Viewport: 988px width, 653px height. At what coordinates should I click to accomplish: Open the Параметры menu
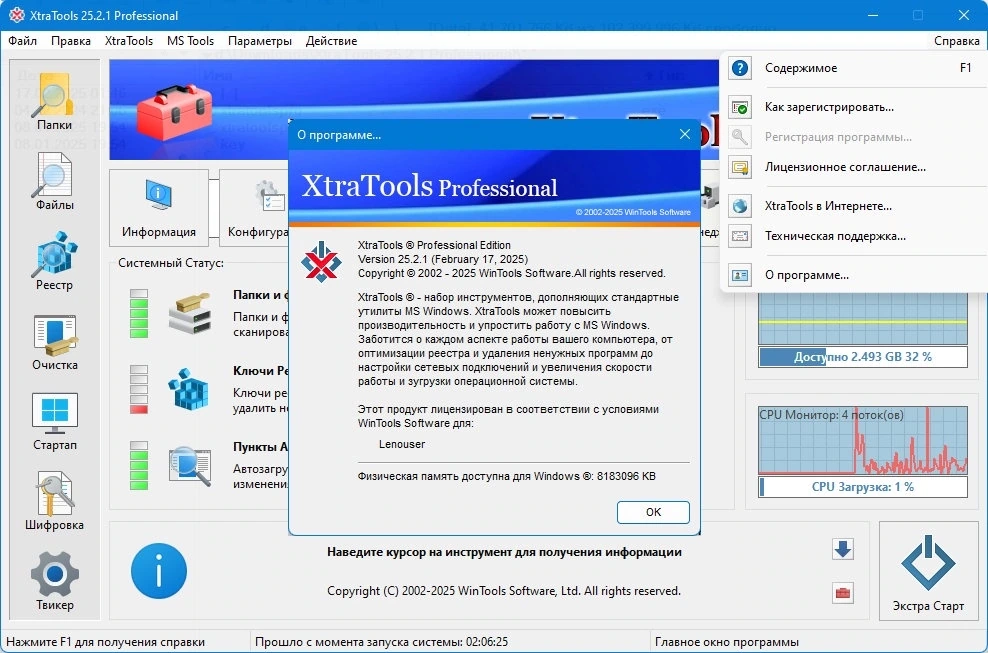(260, 41)
